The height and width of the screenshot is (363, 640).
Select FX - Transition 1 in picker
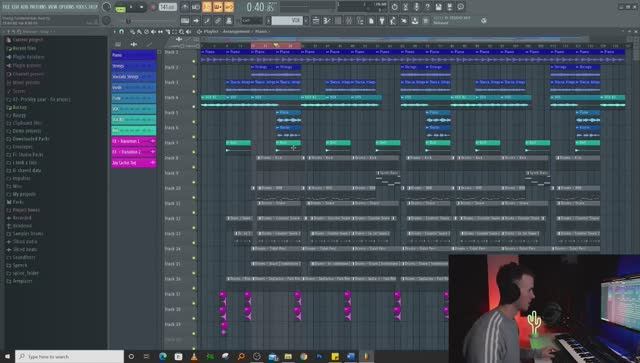pyautogui.click(x=134, y=141)
